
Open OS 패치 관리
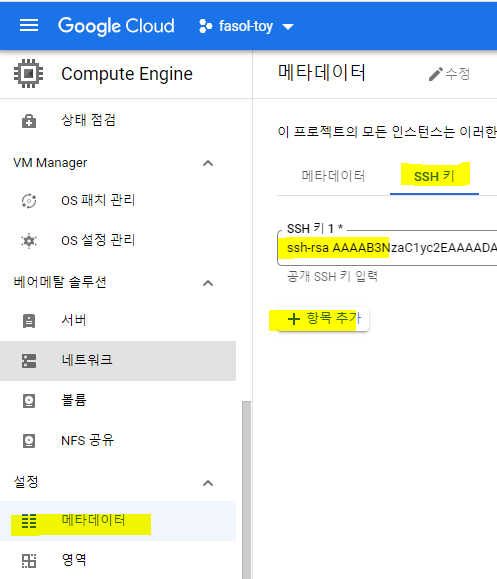tap(118, 201)
